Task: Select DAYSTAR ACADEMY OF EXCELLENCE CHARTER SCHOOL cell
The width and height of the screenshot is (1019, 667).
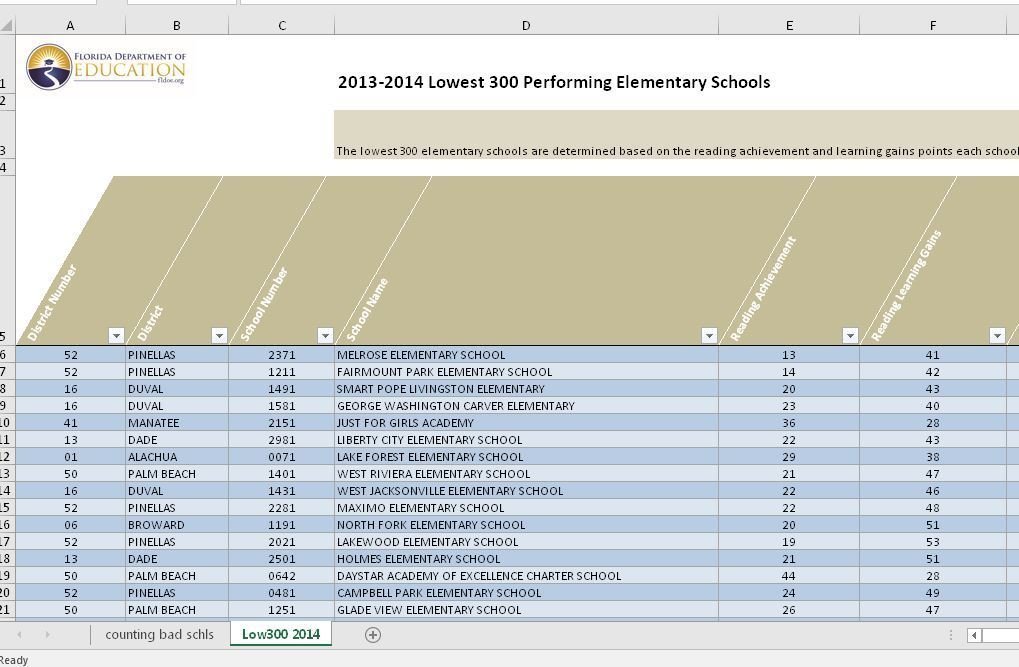Action: click(526, 575)
